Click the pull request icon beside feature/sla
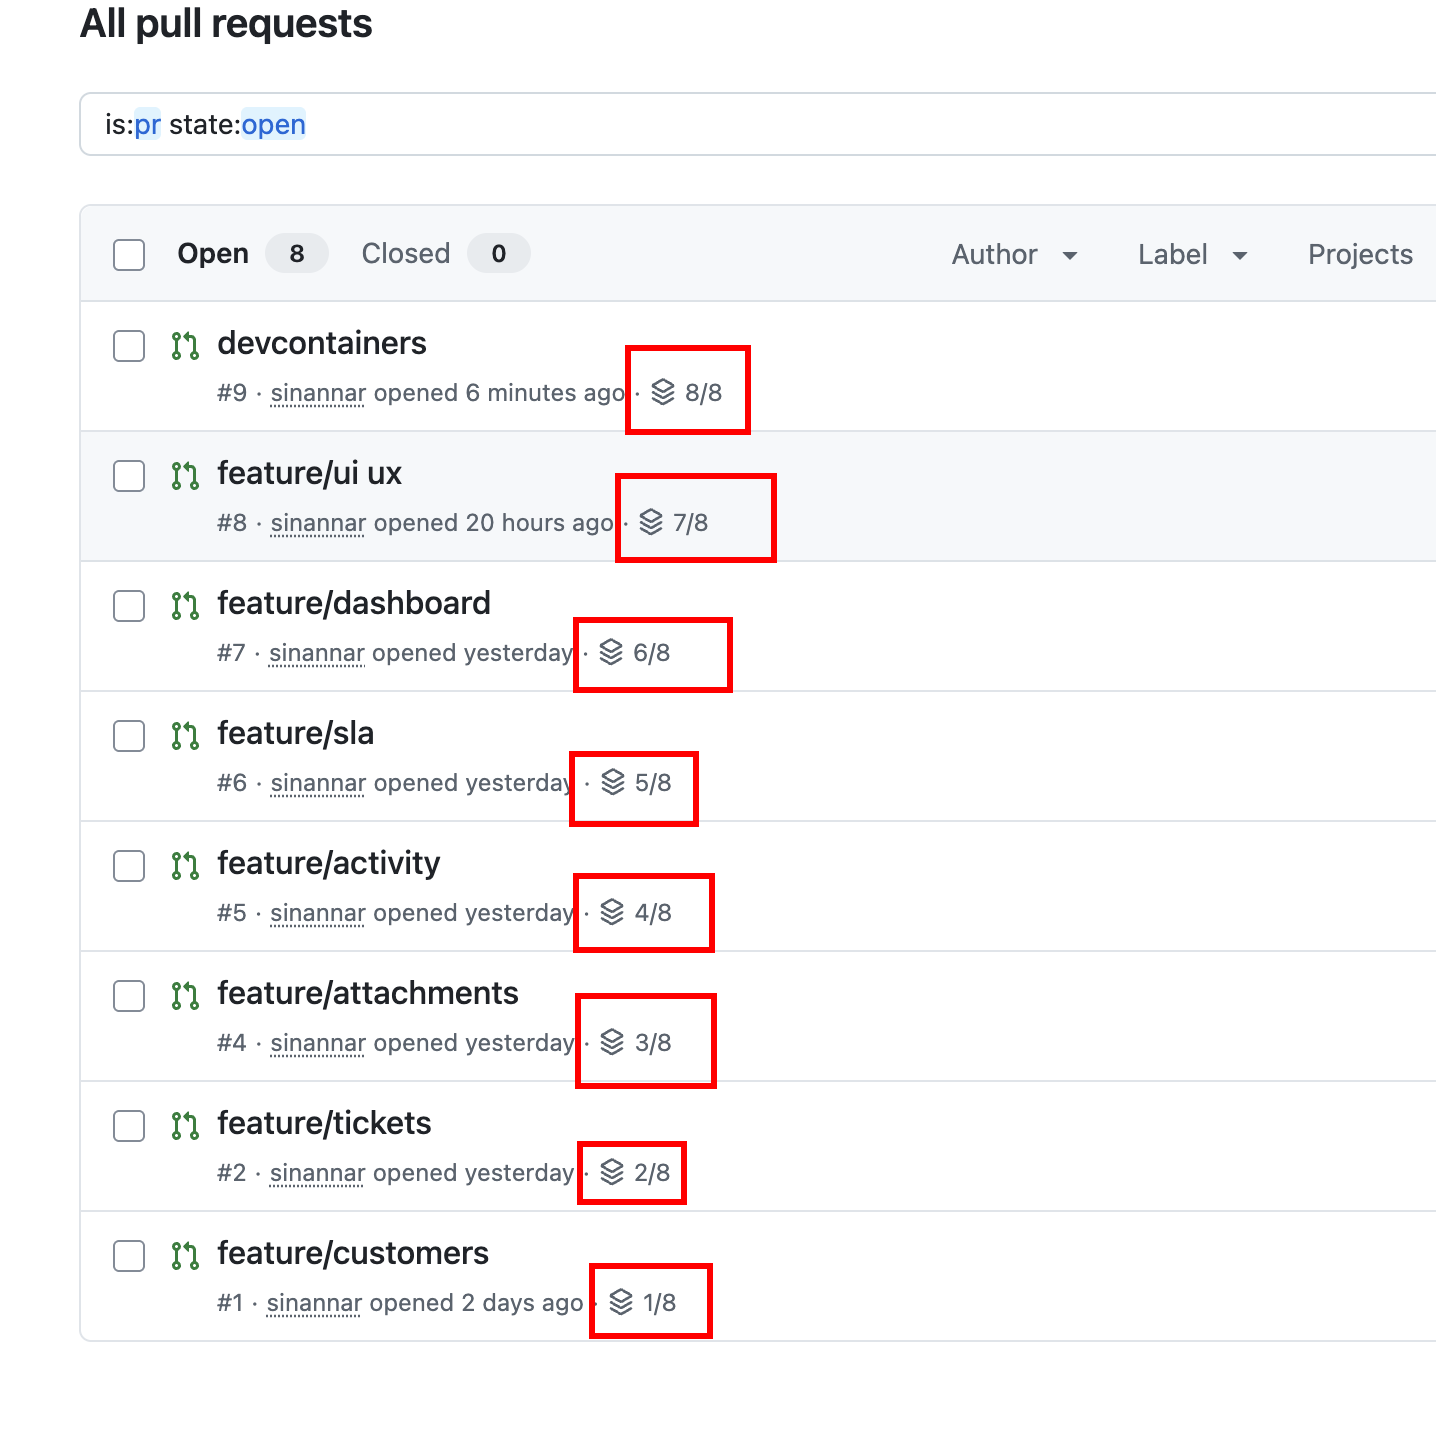 pyautogui.click(x=185, y=736)
